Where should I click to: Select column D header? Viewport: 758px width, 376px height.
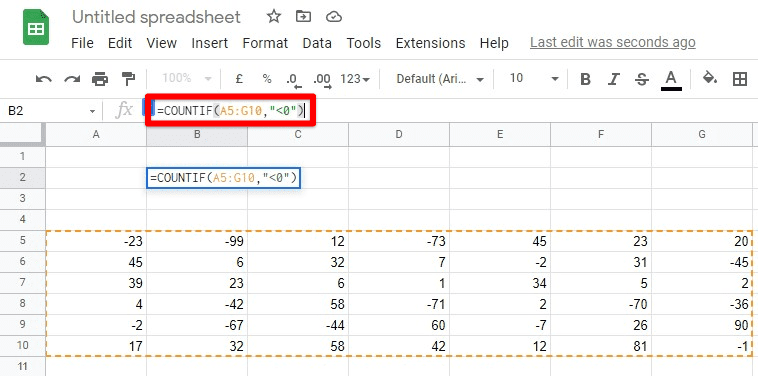pos(399,135)
